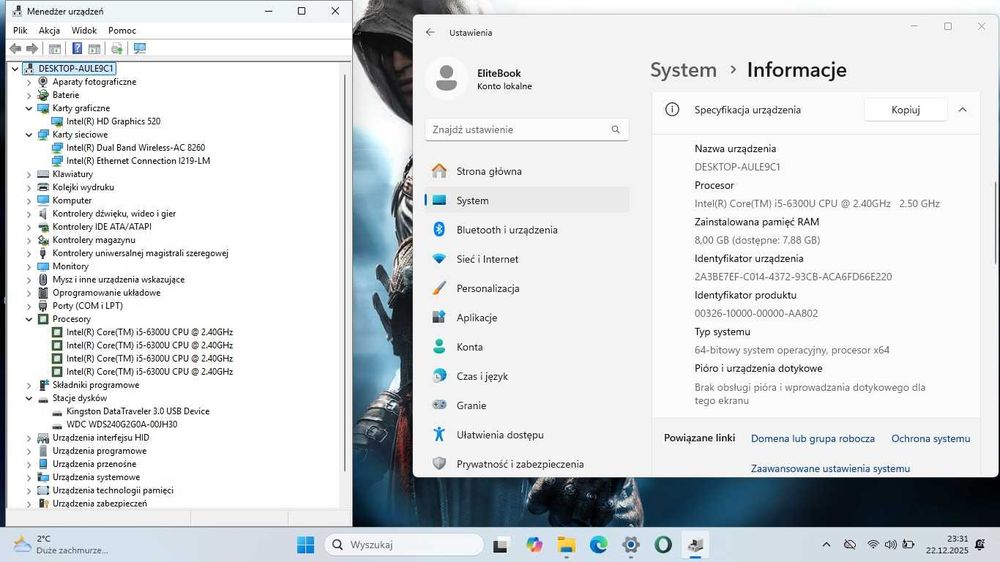Screen dimensions: 1000x562
Task: Collapse the Procesory category
Action: pos(29,319)
